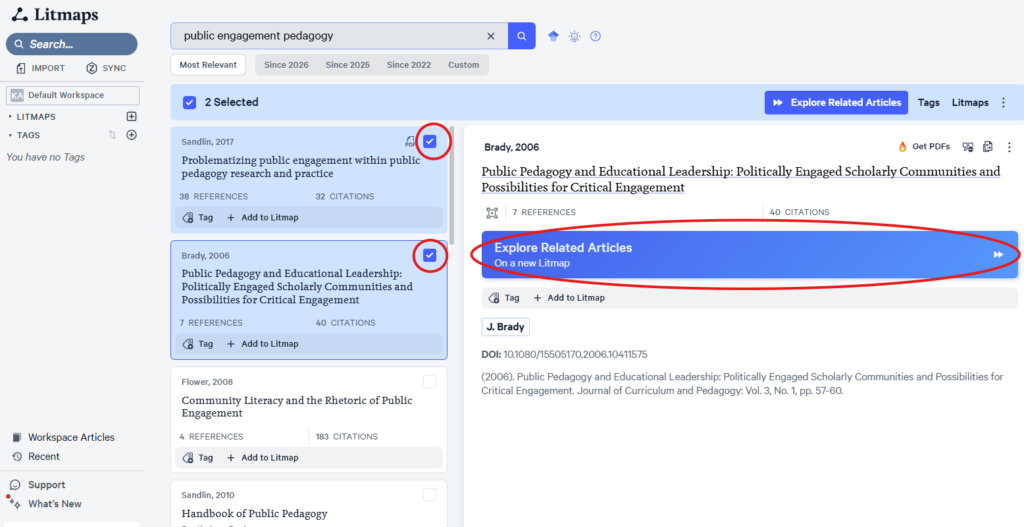Select the Since 2022 filter

[409, 65]
